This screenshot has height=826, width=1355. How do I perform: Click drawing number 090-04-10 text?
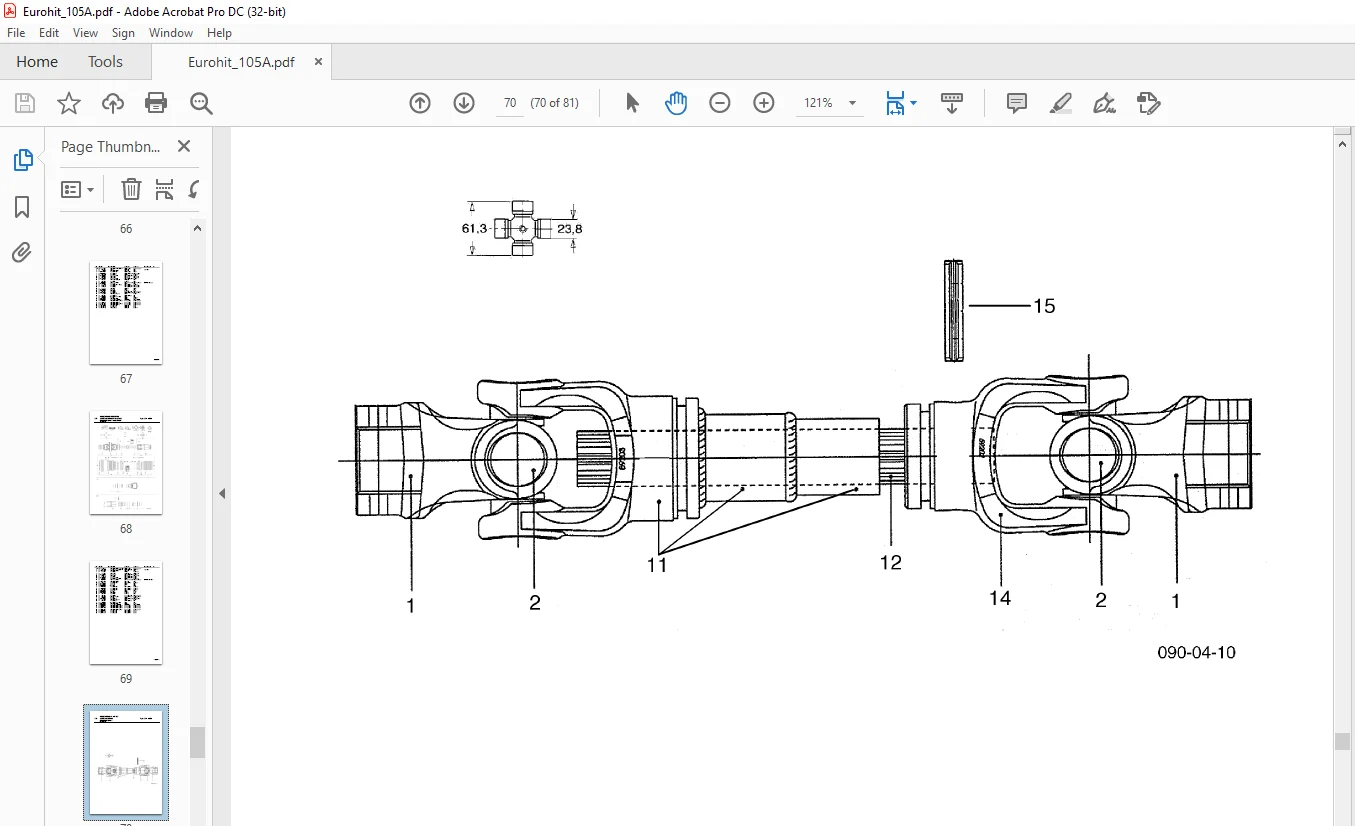(x=1196, y=653)
